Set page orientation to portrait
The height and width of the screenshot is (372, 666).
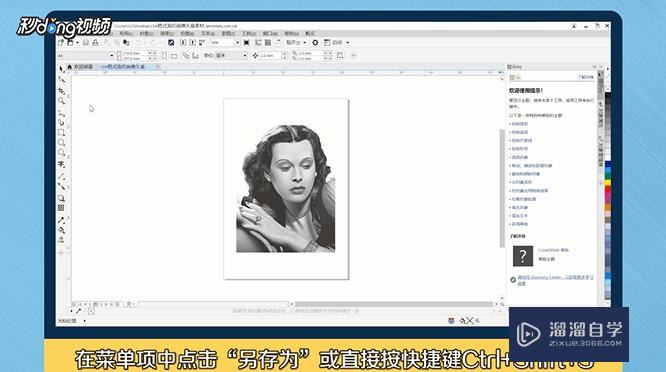[165, 56]
